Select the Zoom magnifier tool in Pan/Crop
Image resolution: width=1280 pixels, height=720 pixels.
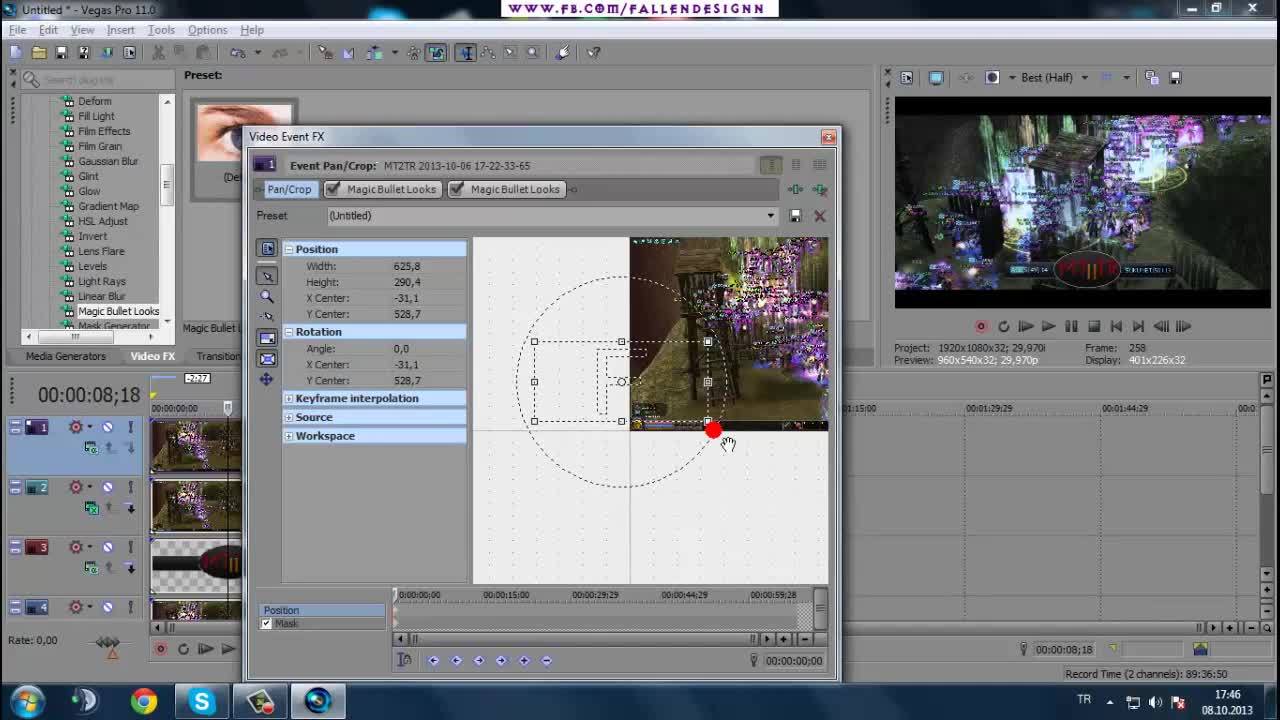(x=267, y=296)
